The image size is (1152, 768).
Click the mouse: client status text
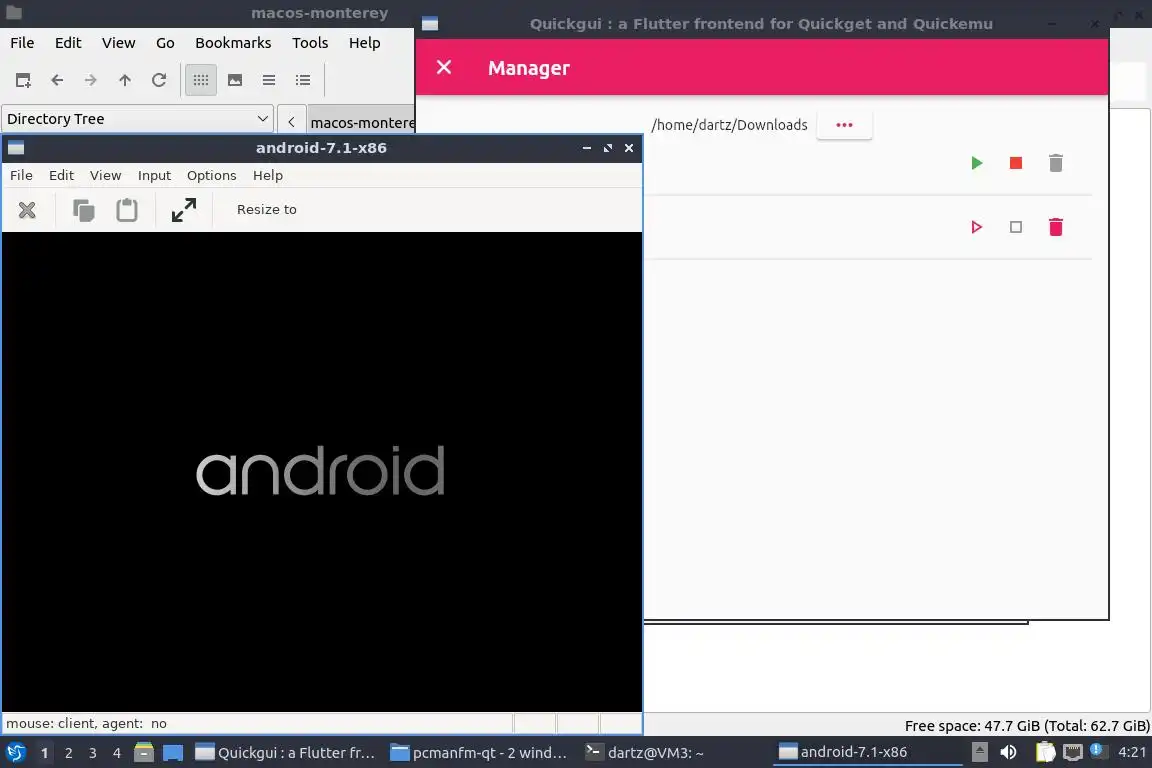coord(87,724)
